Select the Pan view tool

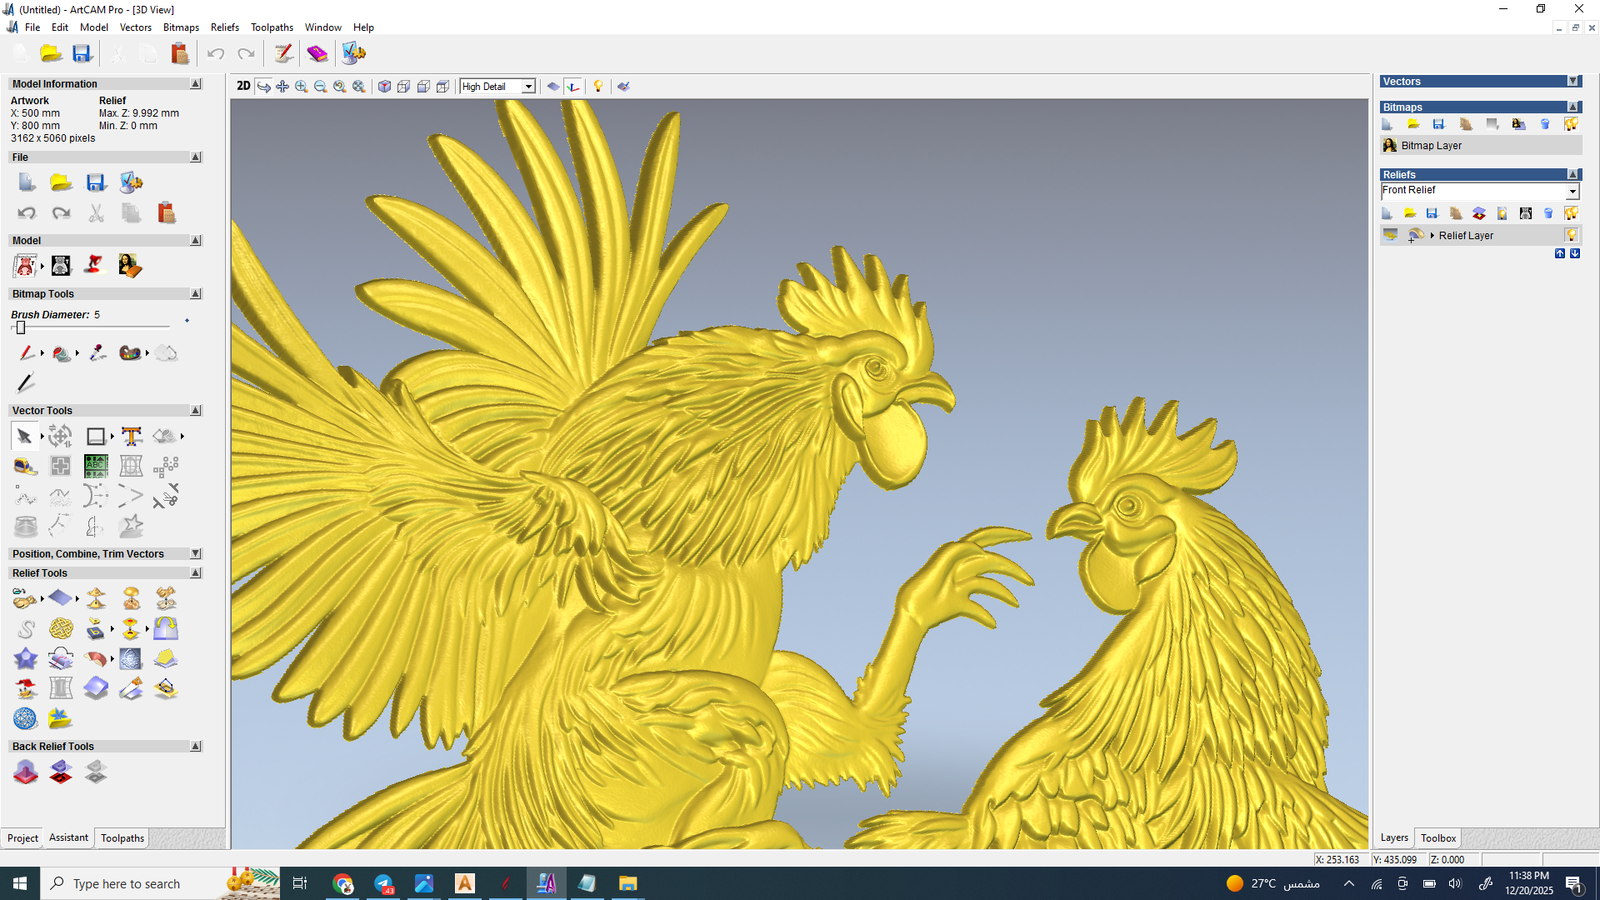click(x=282, y=87)
